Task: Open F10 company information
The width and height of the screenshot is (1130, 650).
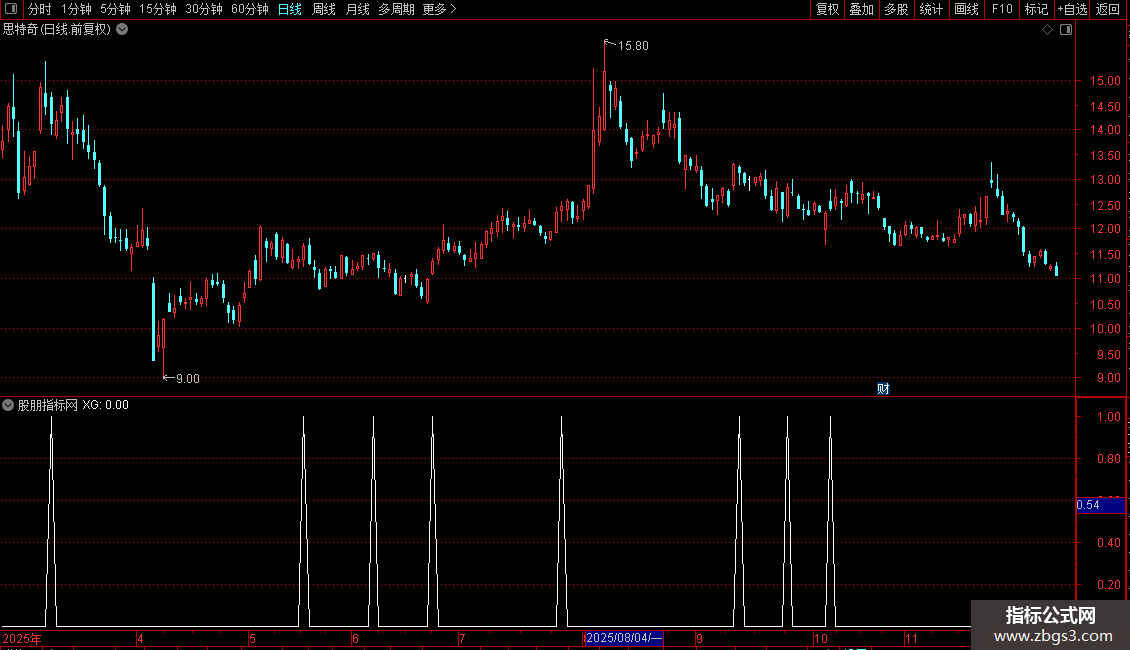Action: tap(1002, 9)
